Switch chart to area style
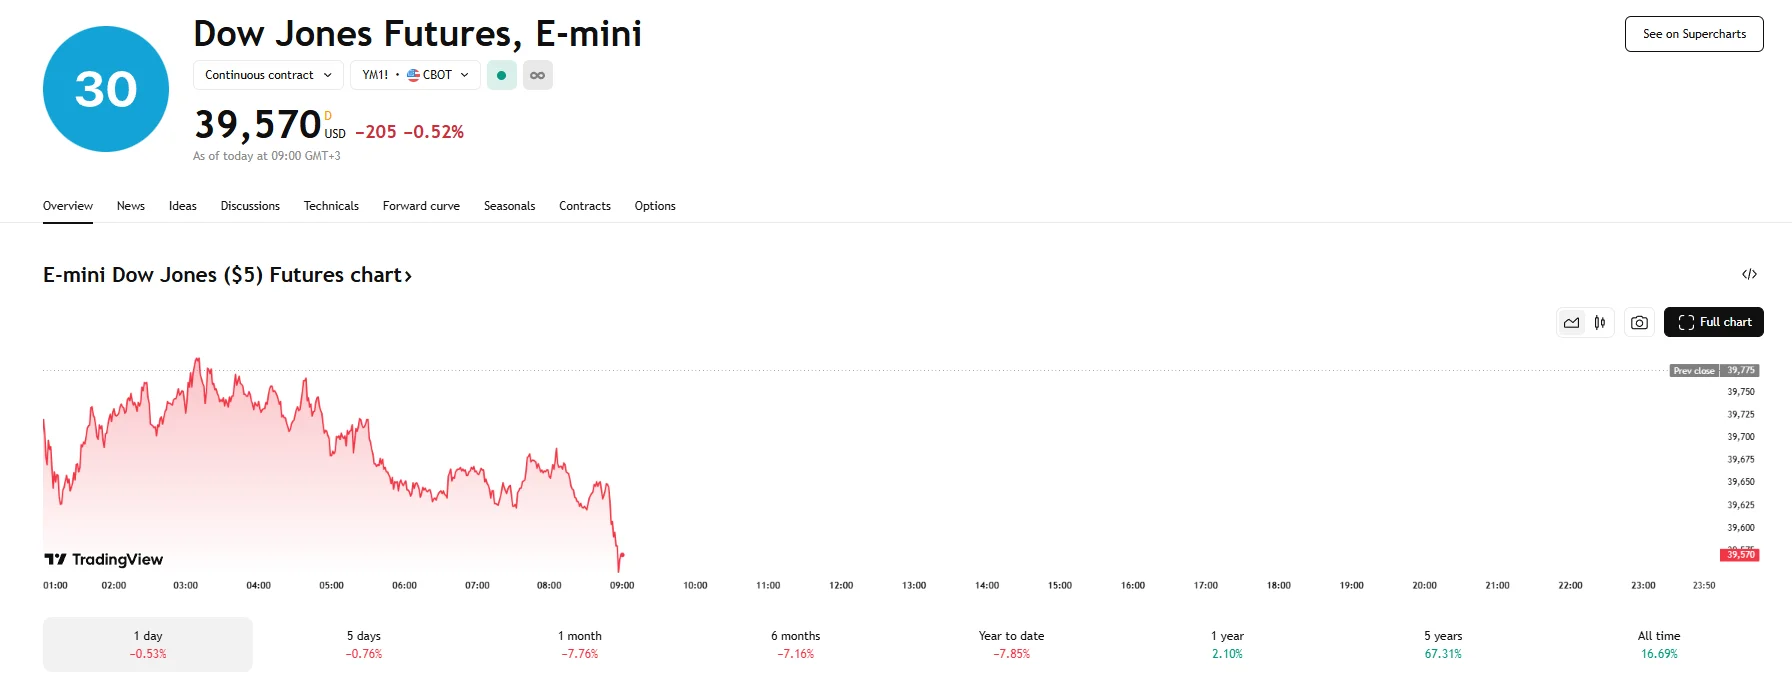1792x687 pixels. click(1572, 322)
